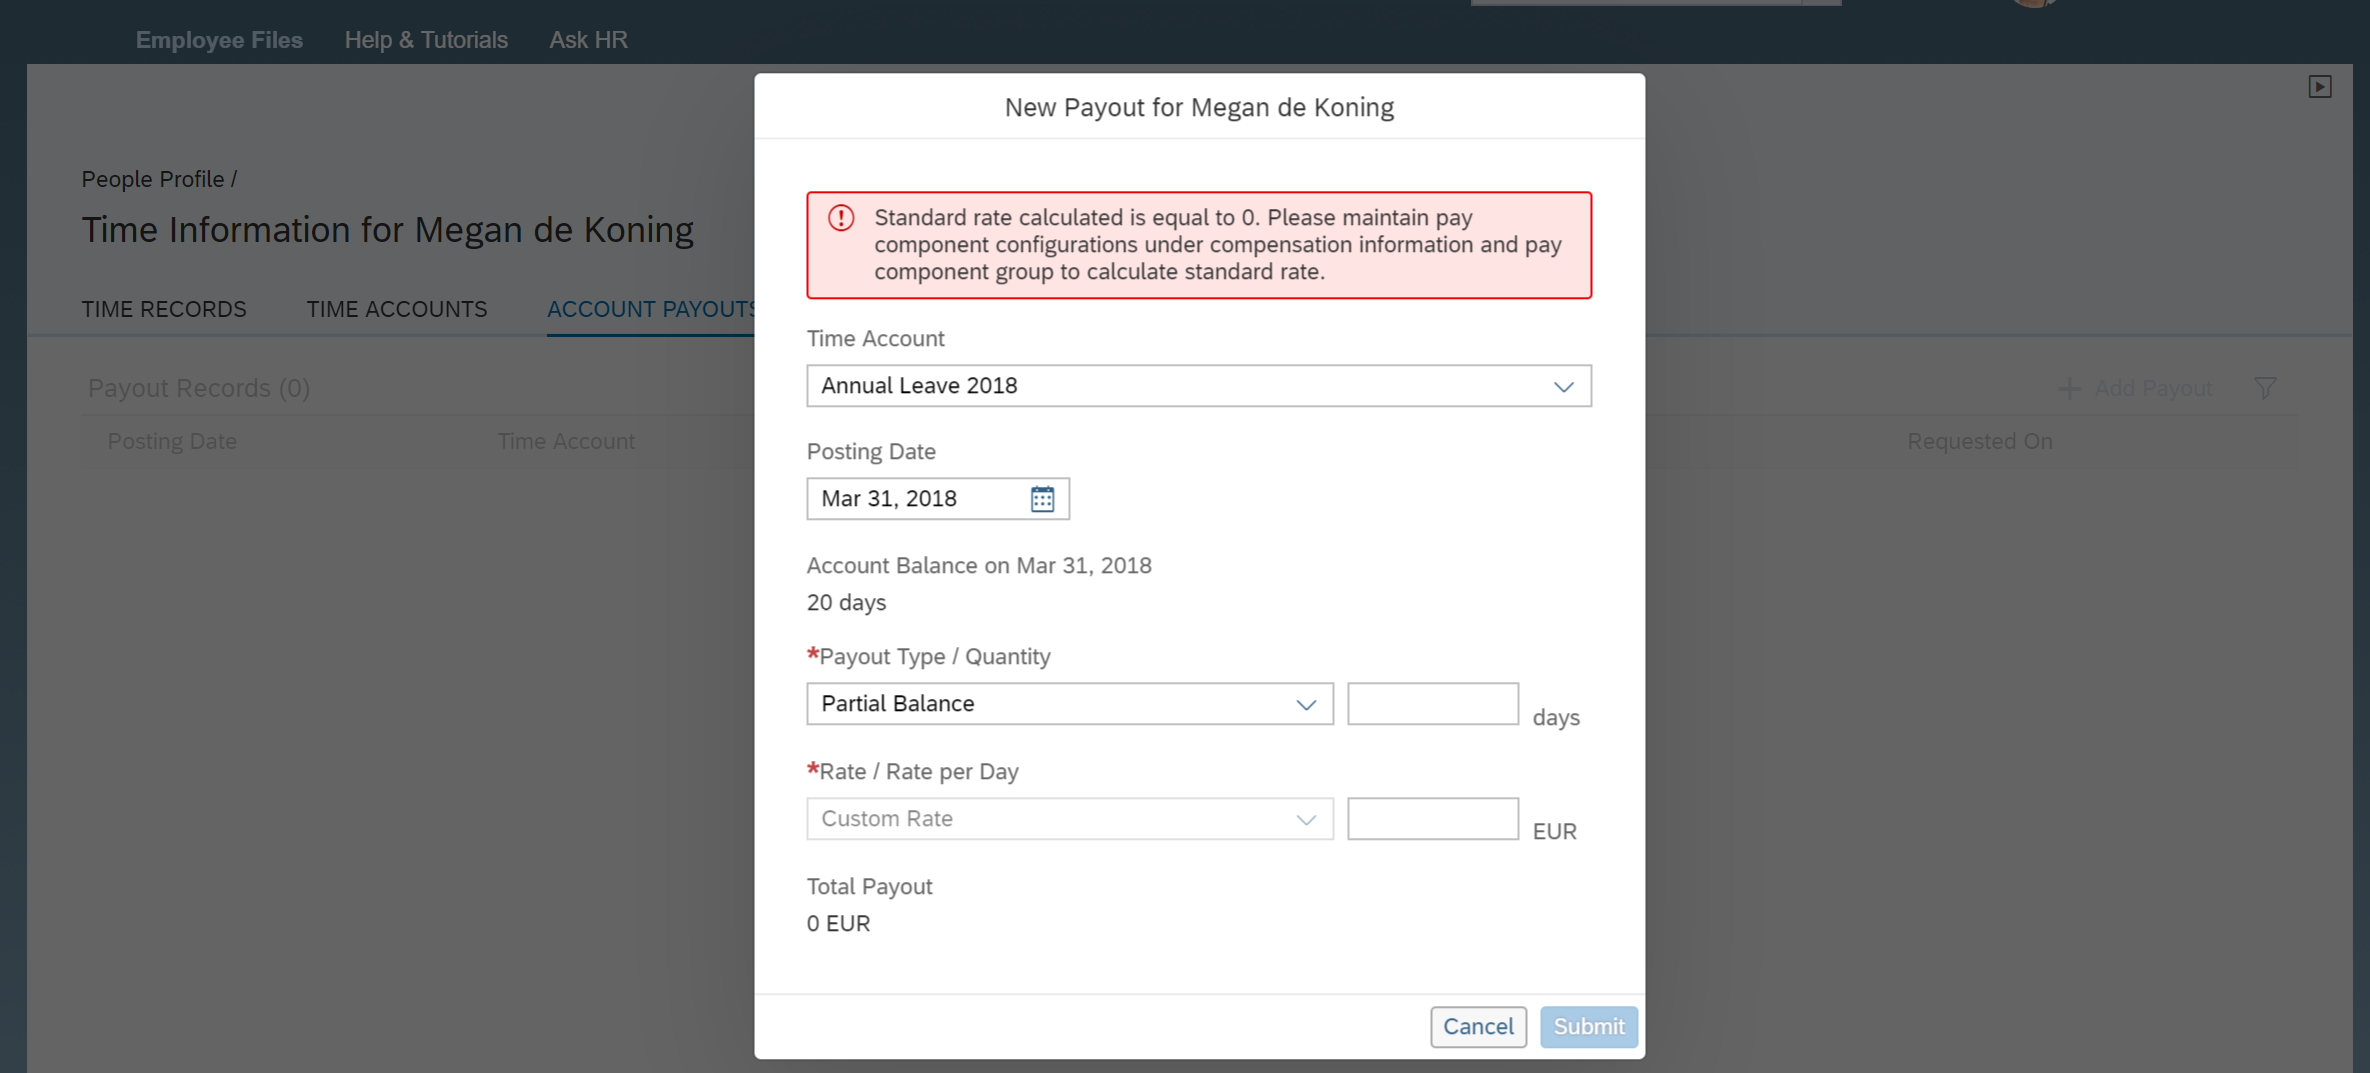Click the plus icon for Add Payout
This screenshot has height=1073, width=2370.
(2070, 388)
